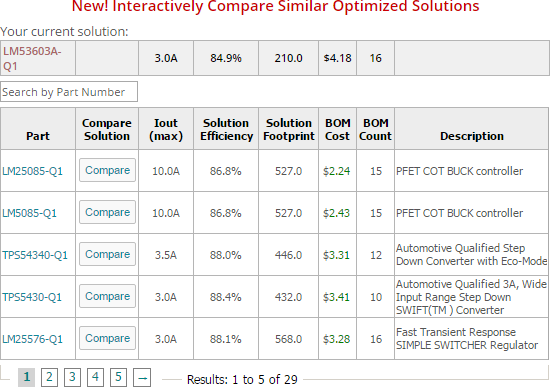Sort by Solution Efficiency column header
This screenshot has width=551, height=387.
226,129
